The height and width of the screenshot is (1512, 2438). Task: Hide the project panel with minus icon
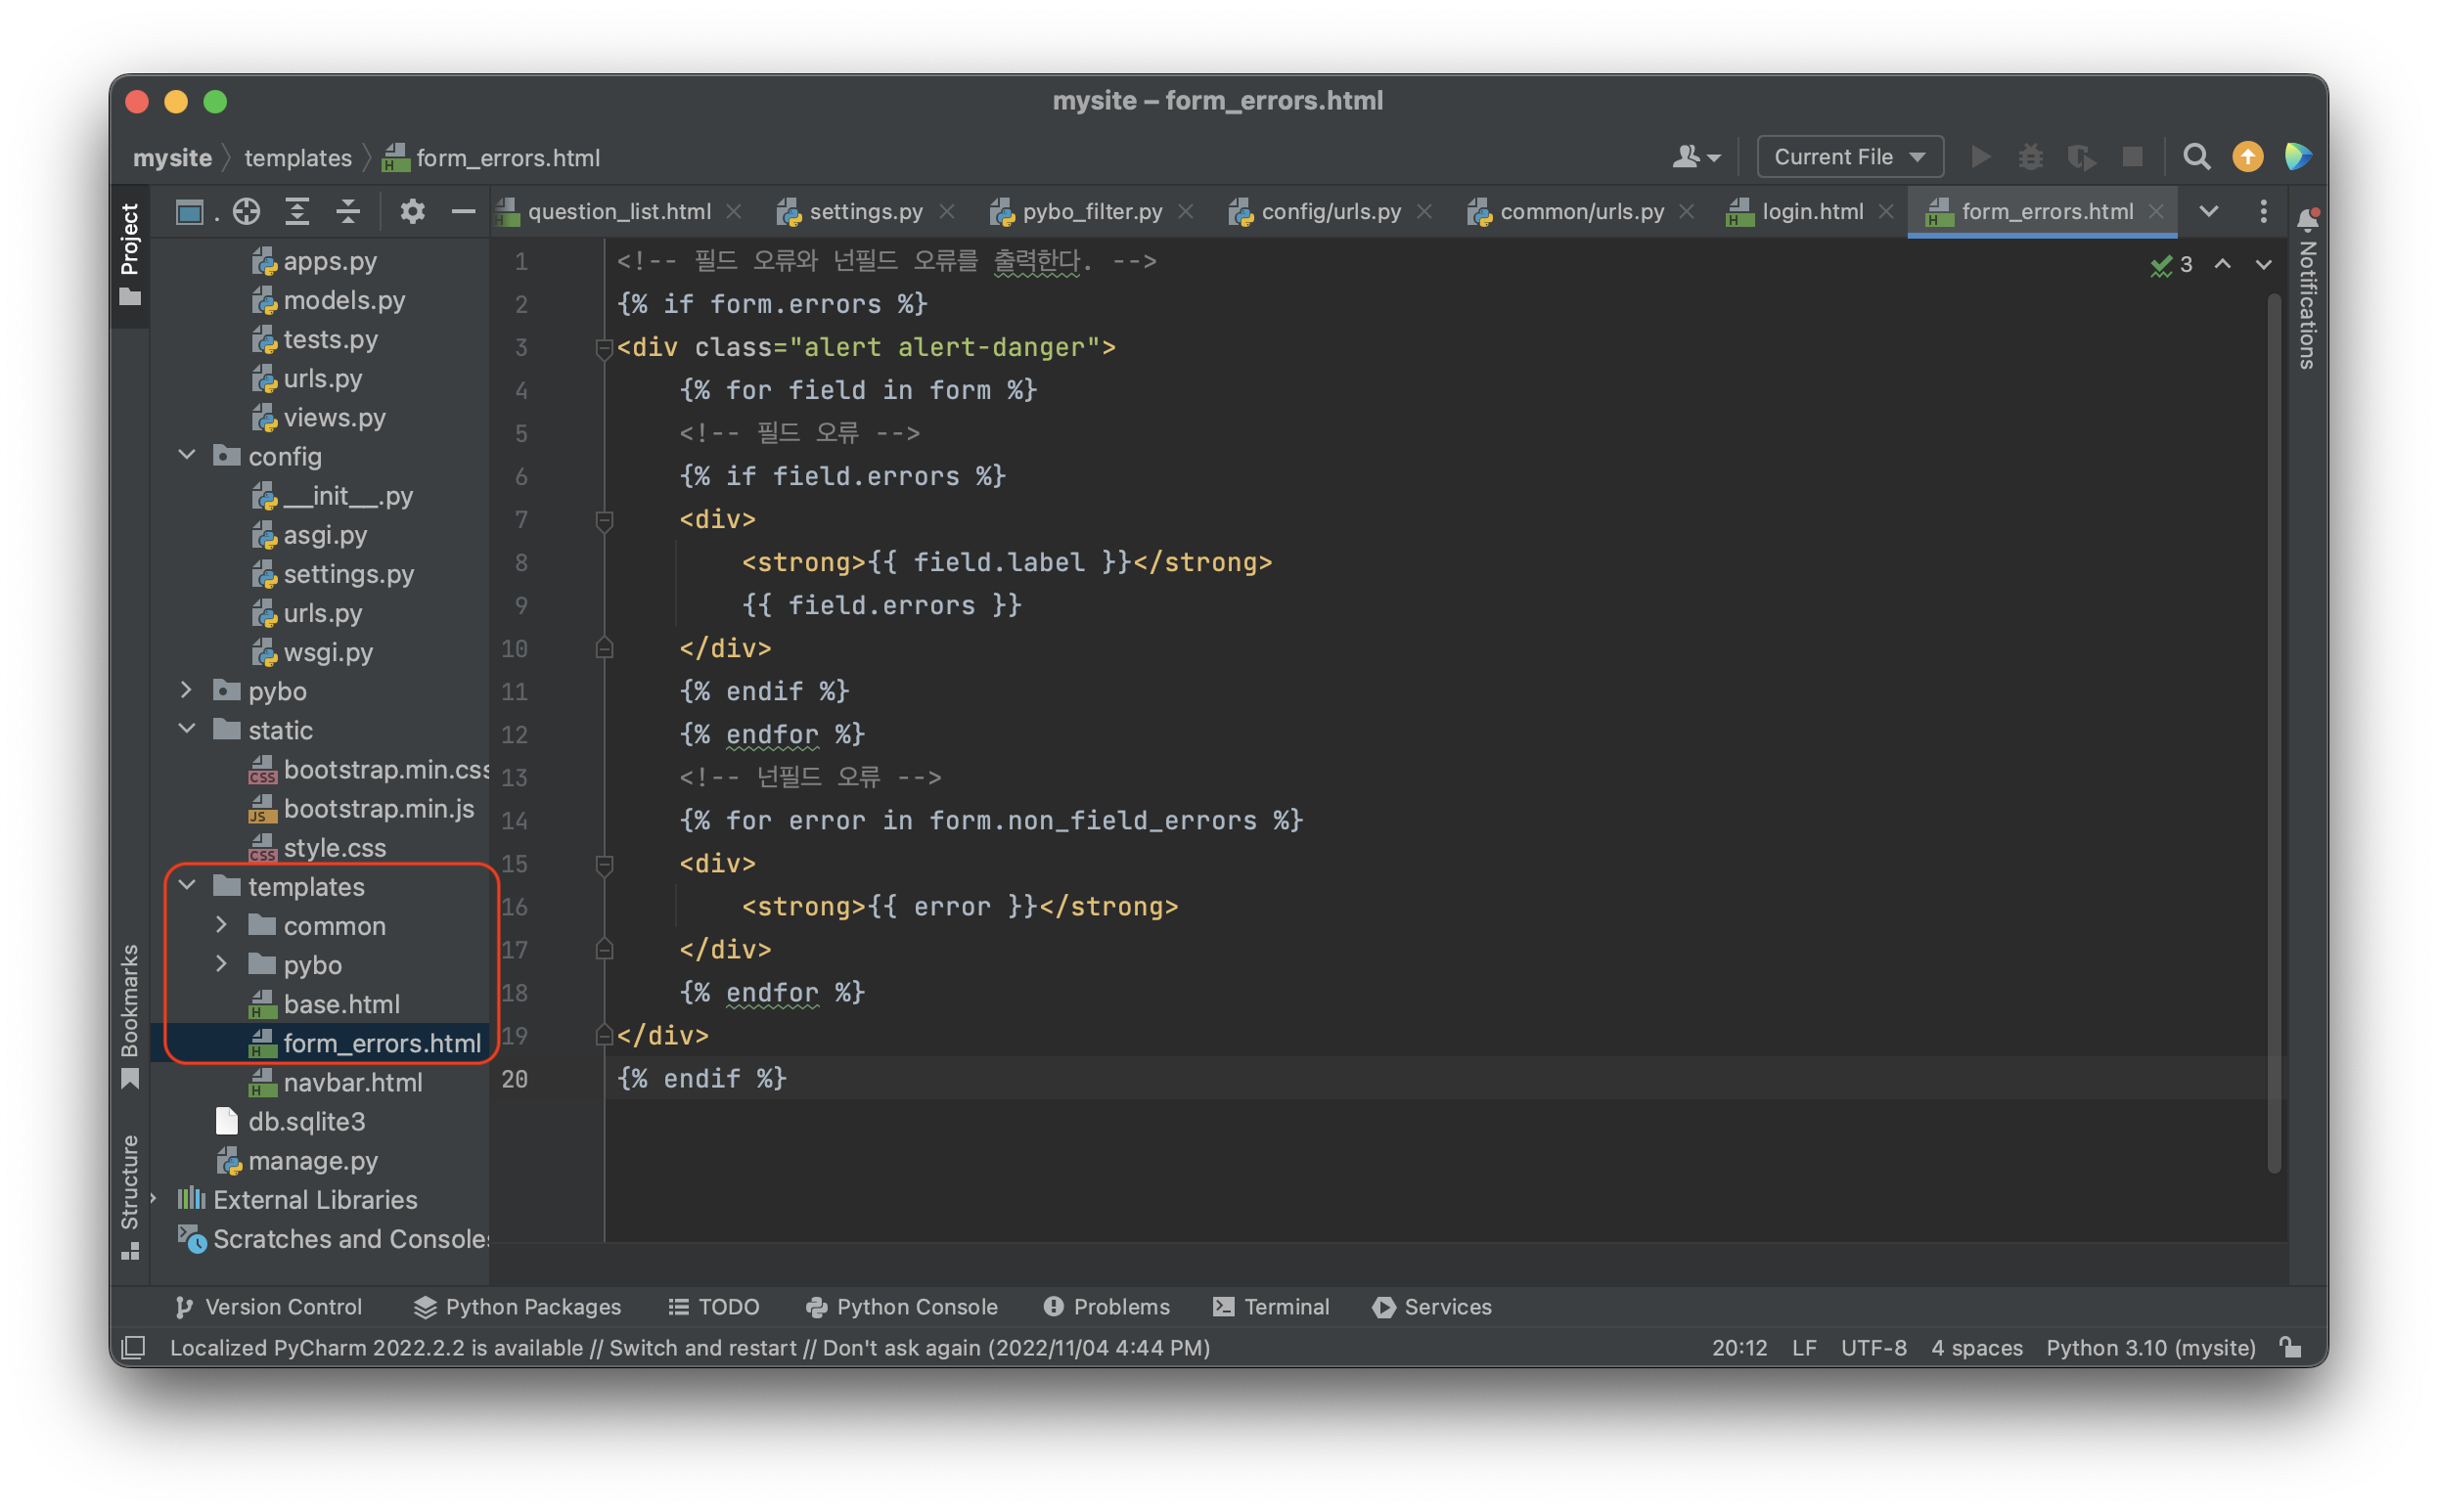point(462,211)
